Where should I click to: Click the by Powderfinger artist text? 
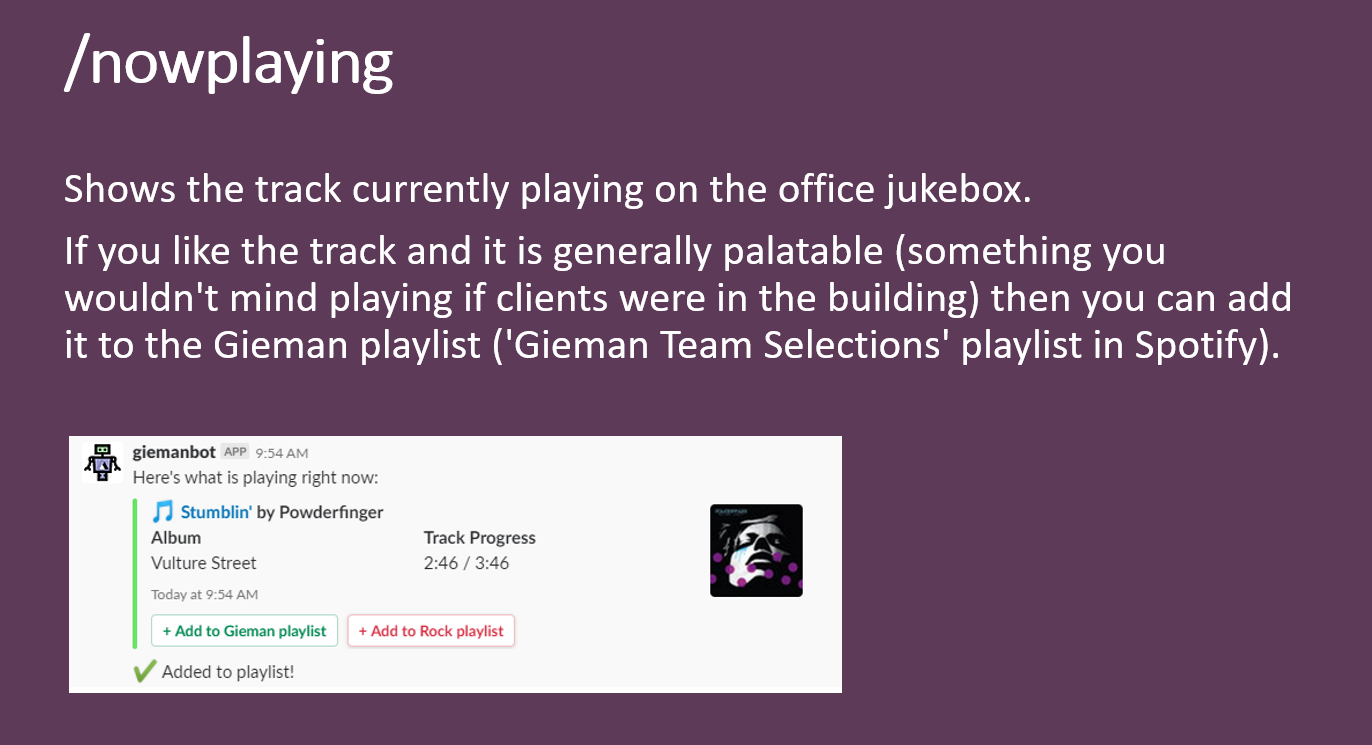[320, 512]
